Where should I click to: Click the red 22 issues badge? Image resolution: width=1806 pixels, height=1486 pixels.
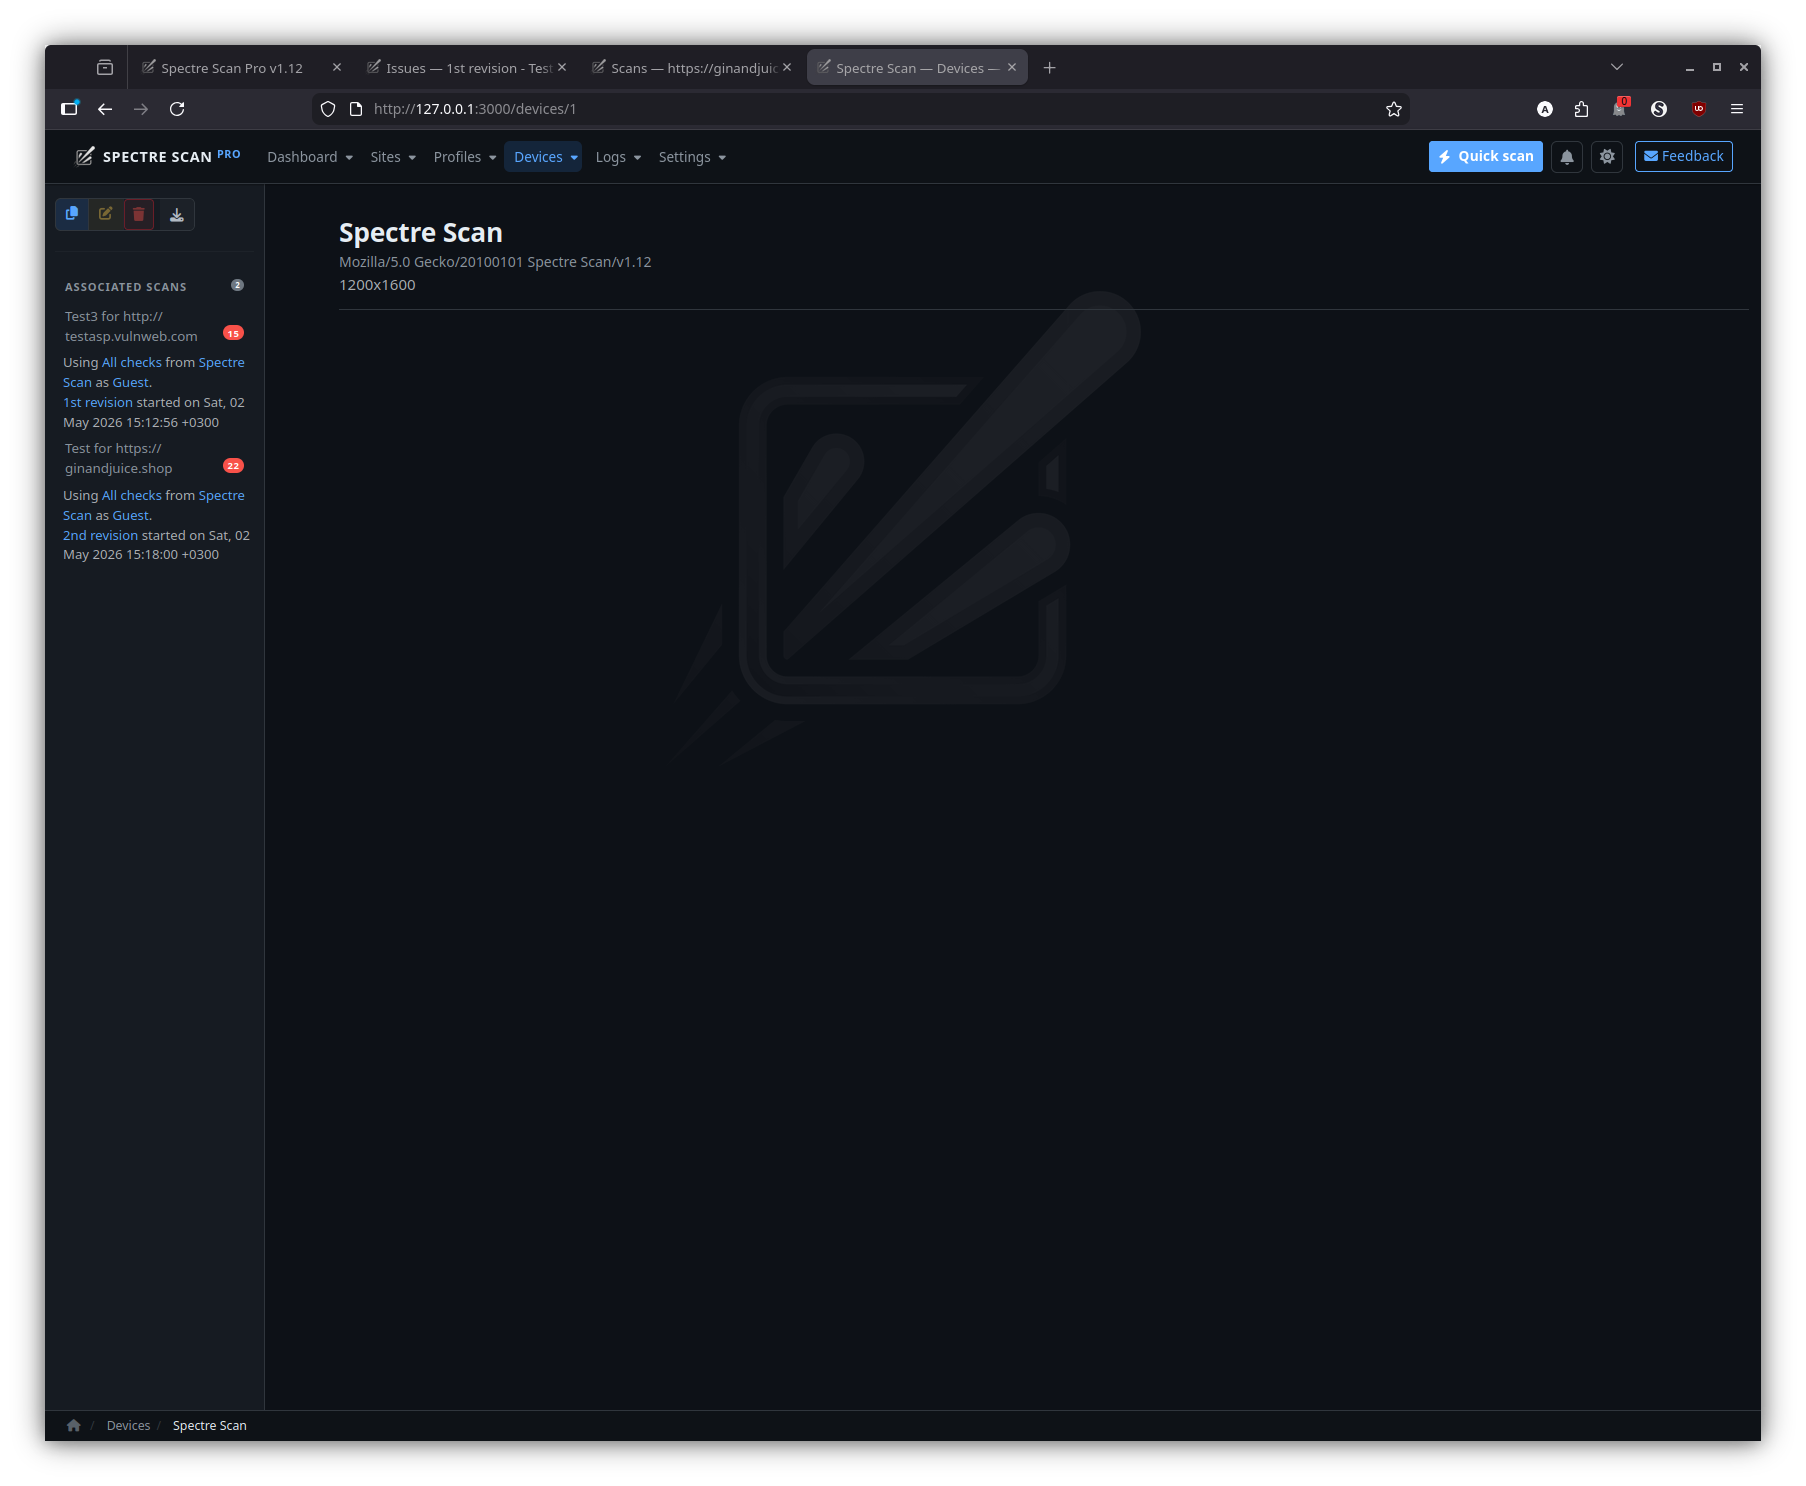(x=233, y=466)
